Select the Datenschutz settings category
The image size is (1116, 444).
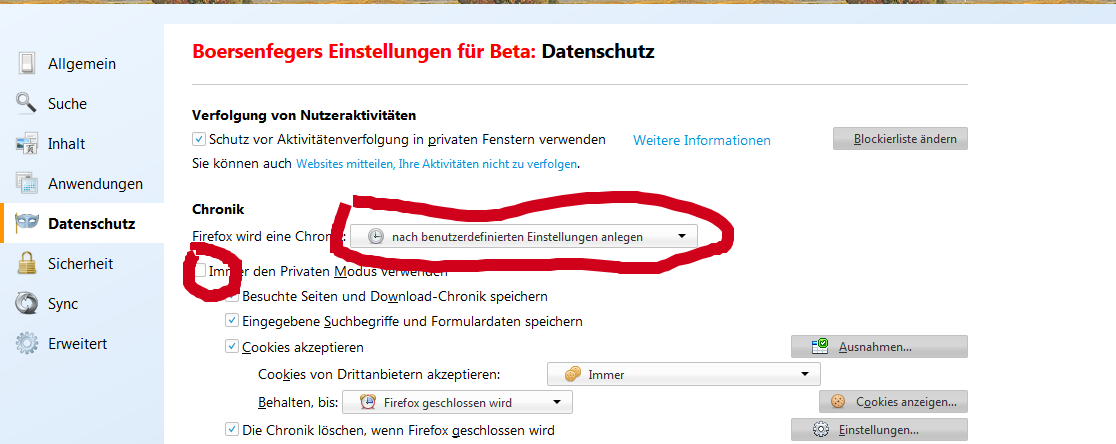82,223
